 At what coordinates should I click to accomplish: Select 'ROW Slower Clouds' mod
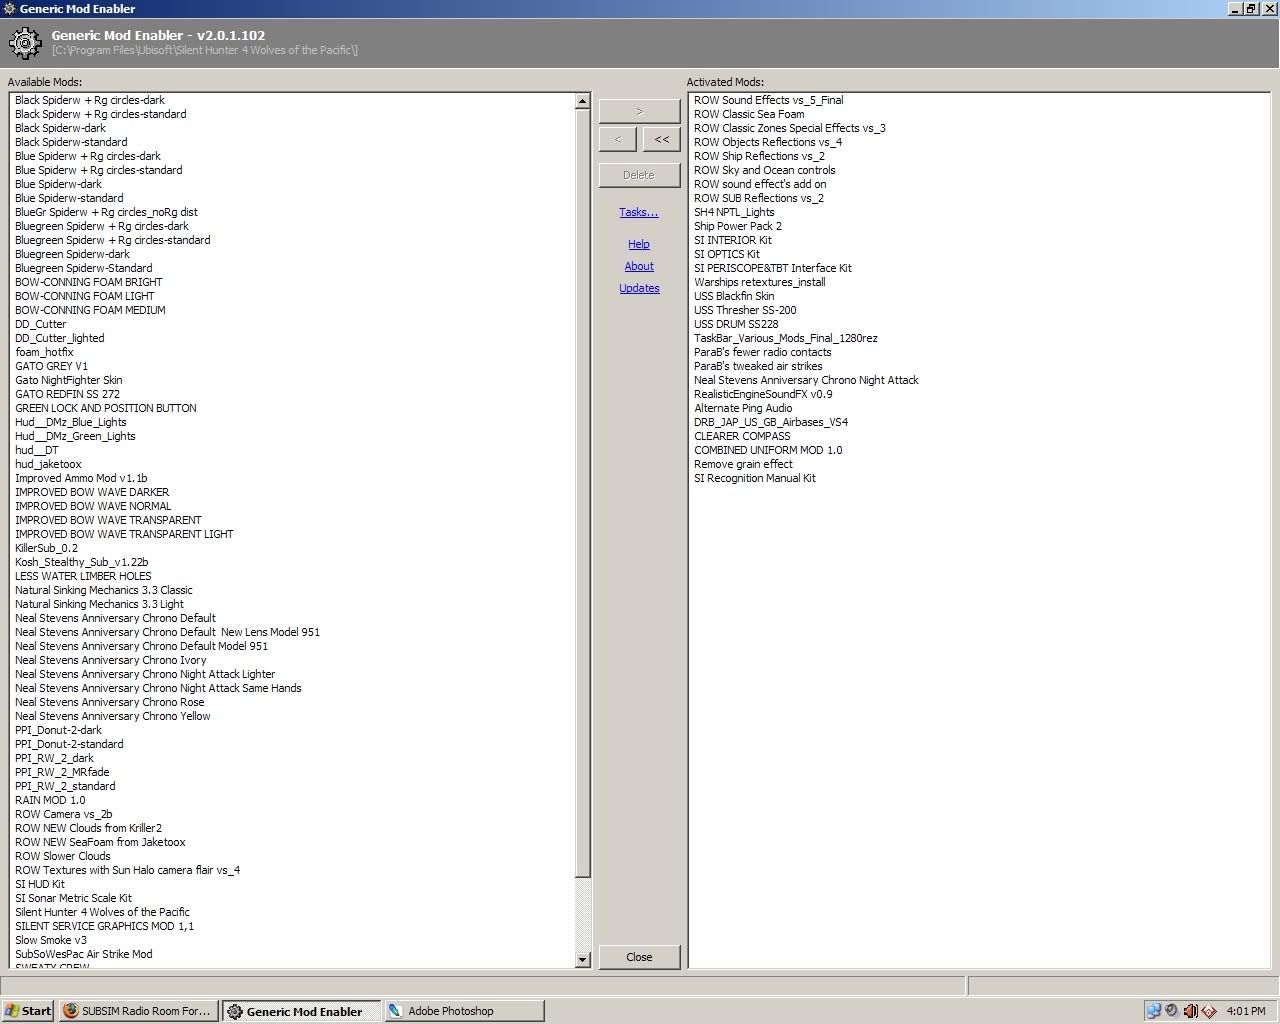click(x=62, y=856)
